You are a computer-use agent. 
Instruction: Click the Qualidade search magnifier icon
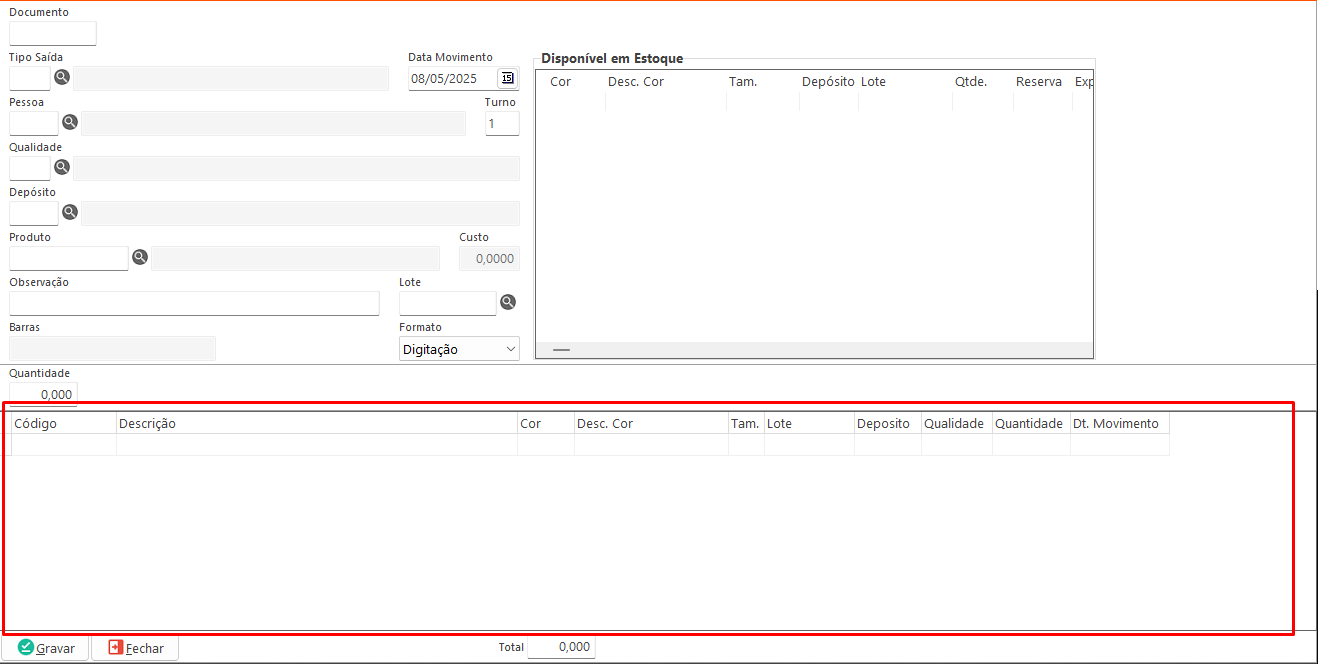[62, 167]
